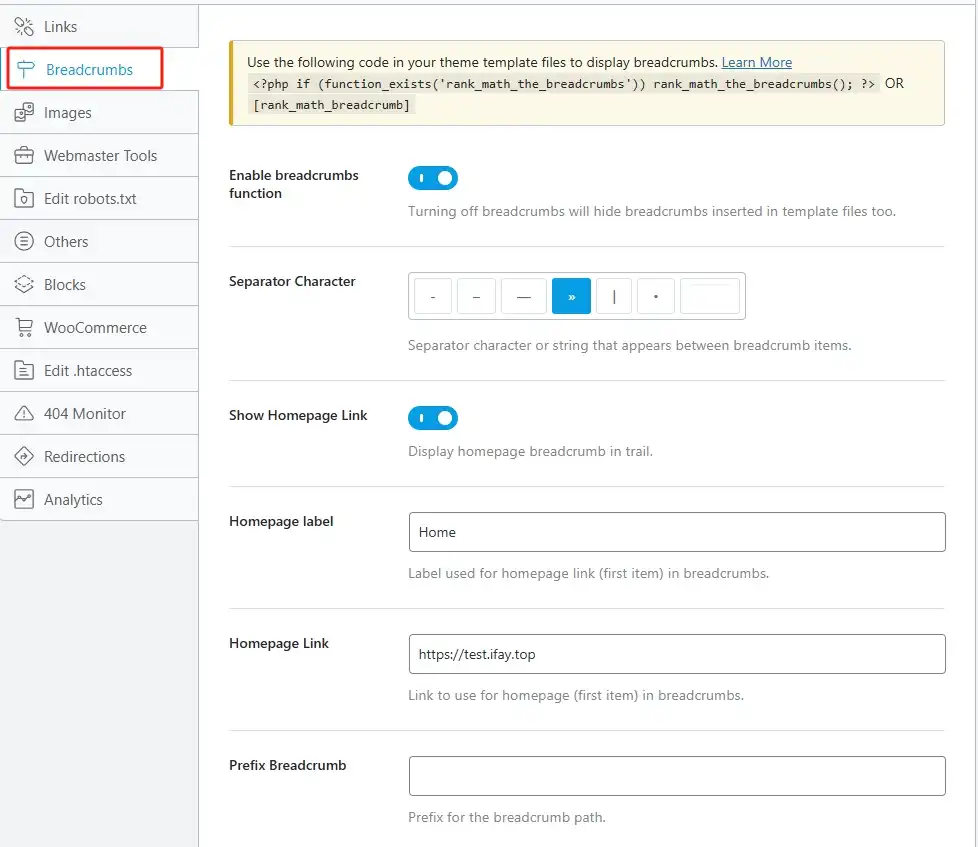This screenshot has height=847, width=978.
Task: Click the Homepage label text field
Action: click(x=677, y=532)
